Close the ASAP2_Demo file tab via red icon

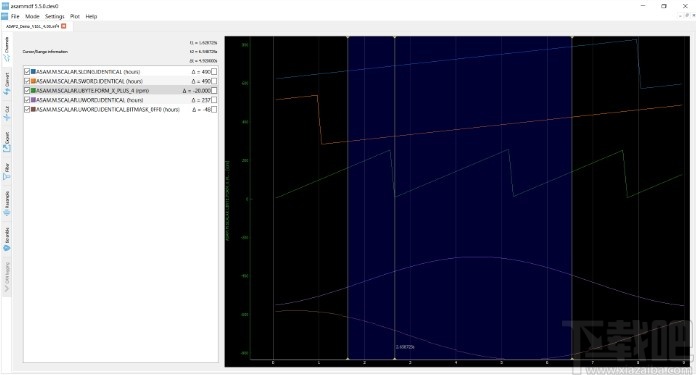click(63, 26)
